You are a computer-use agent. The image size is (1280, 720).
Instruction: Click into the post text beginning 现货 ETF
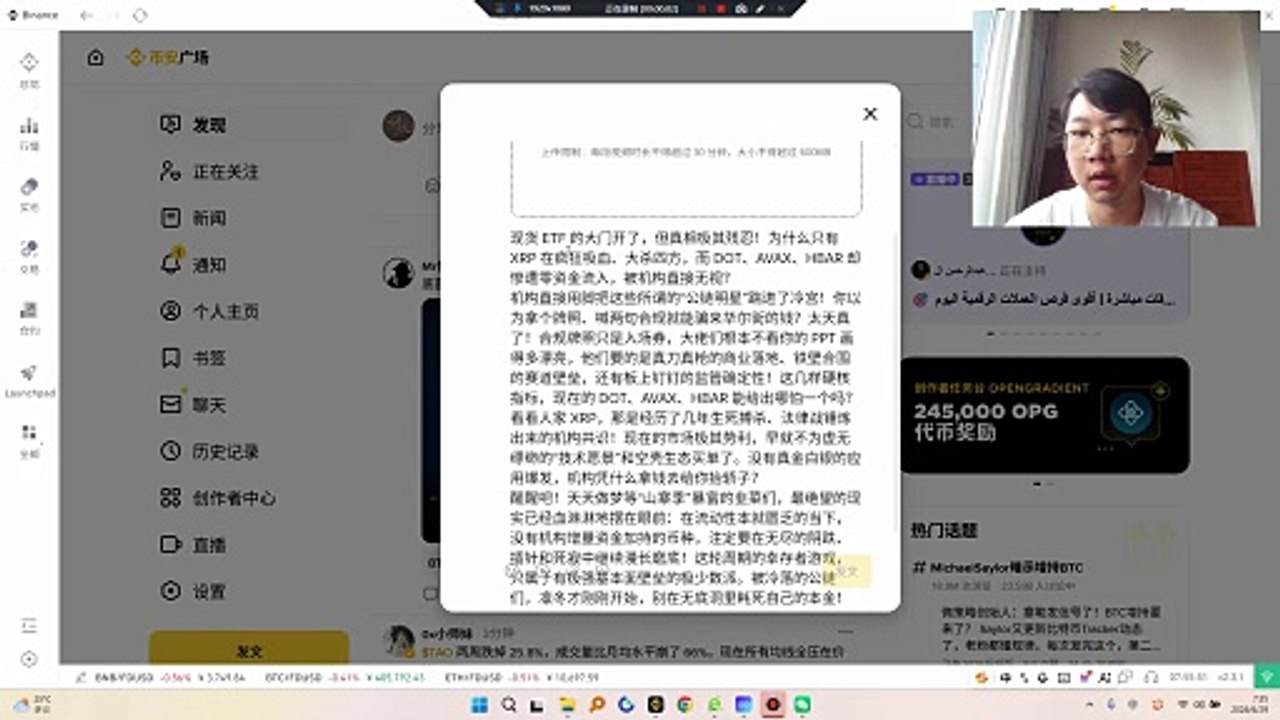point(686,418)
